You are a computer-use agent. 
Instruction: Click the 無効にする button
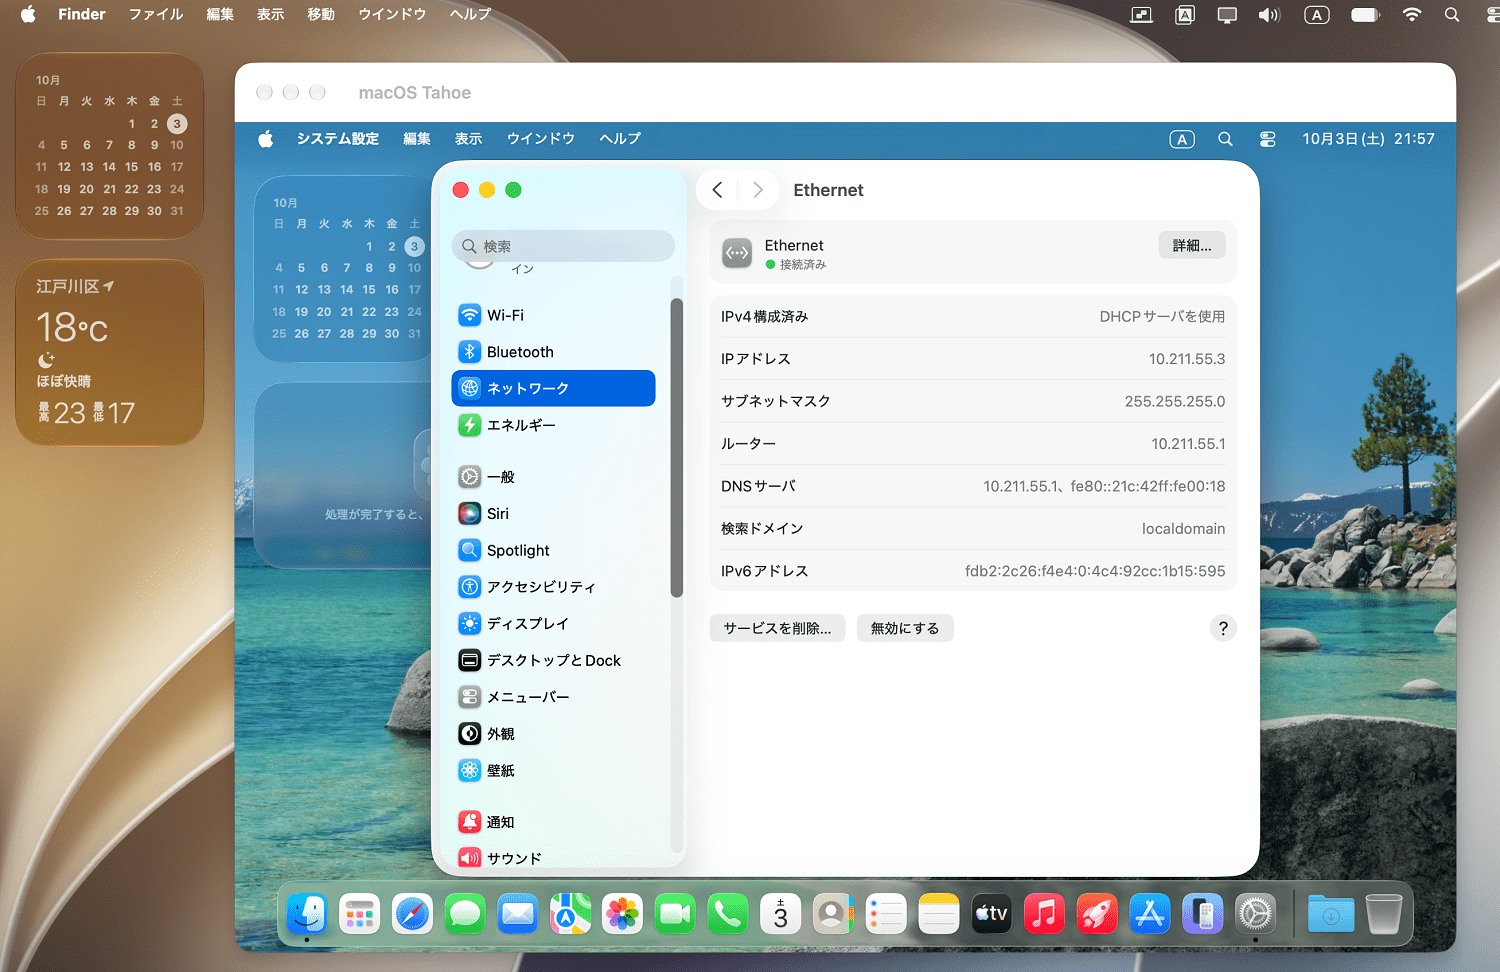pyautogui.click(x=905, y=628)
